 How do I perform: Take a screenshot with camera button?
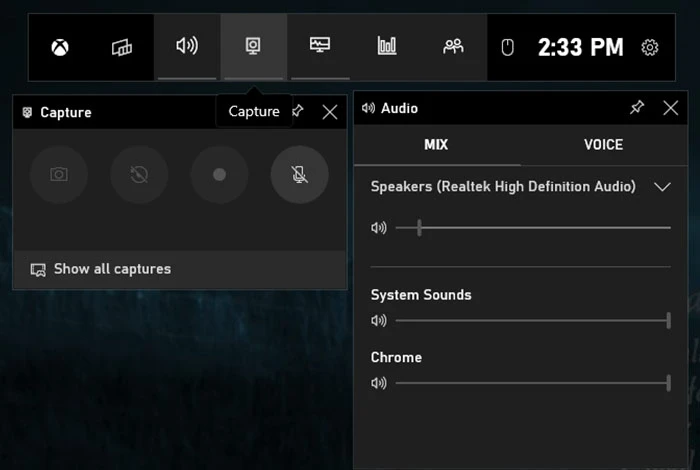pyautogui.click(x=59, y=175)
